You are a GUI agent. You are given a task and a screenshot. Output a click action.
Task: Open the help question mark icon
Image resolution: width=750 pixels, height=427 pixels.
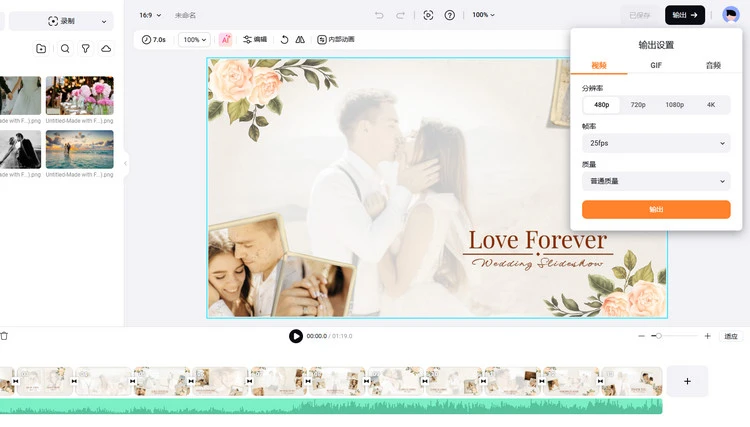click(450, 15)
